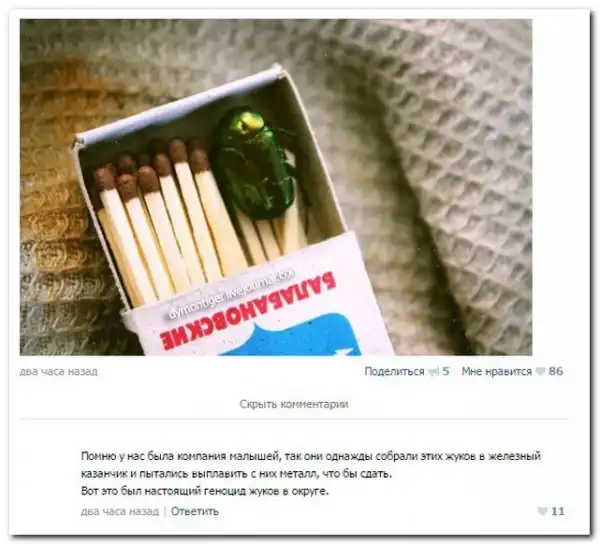Open the post timestamp under the photo
The height and width of the screenshot is (545, 600).
coord(59,371)
